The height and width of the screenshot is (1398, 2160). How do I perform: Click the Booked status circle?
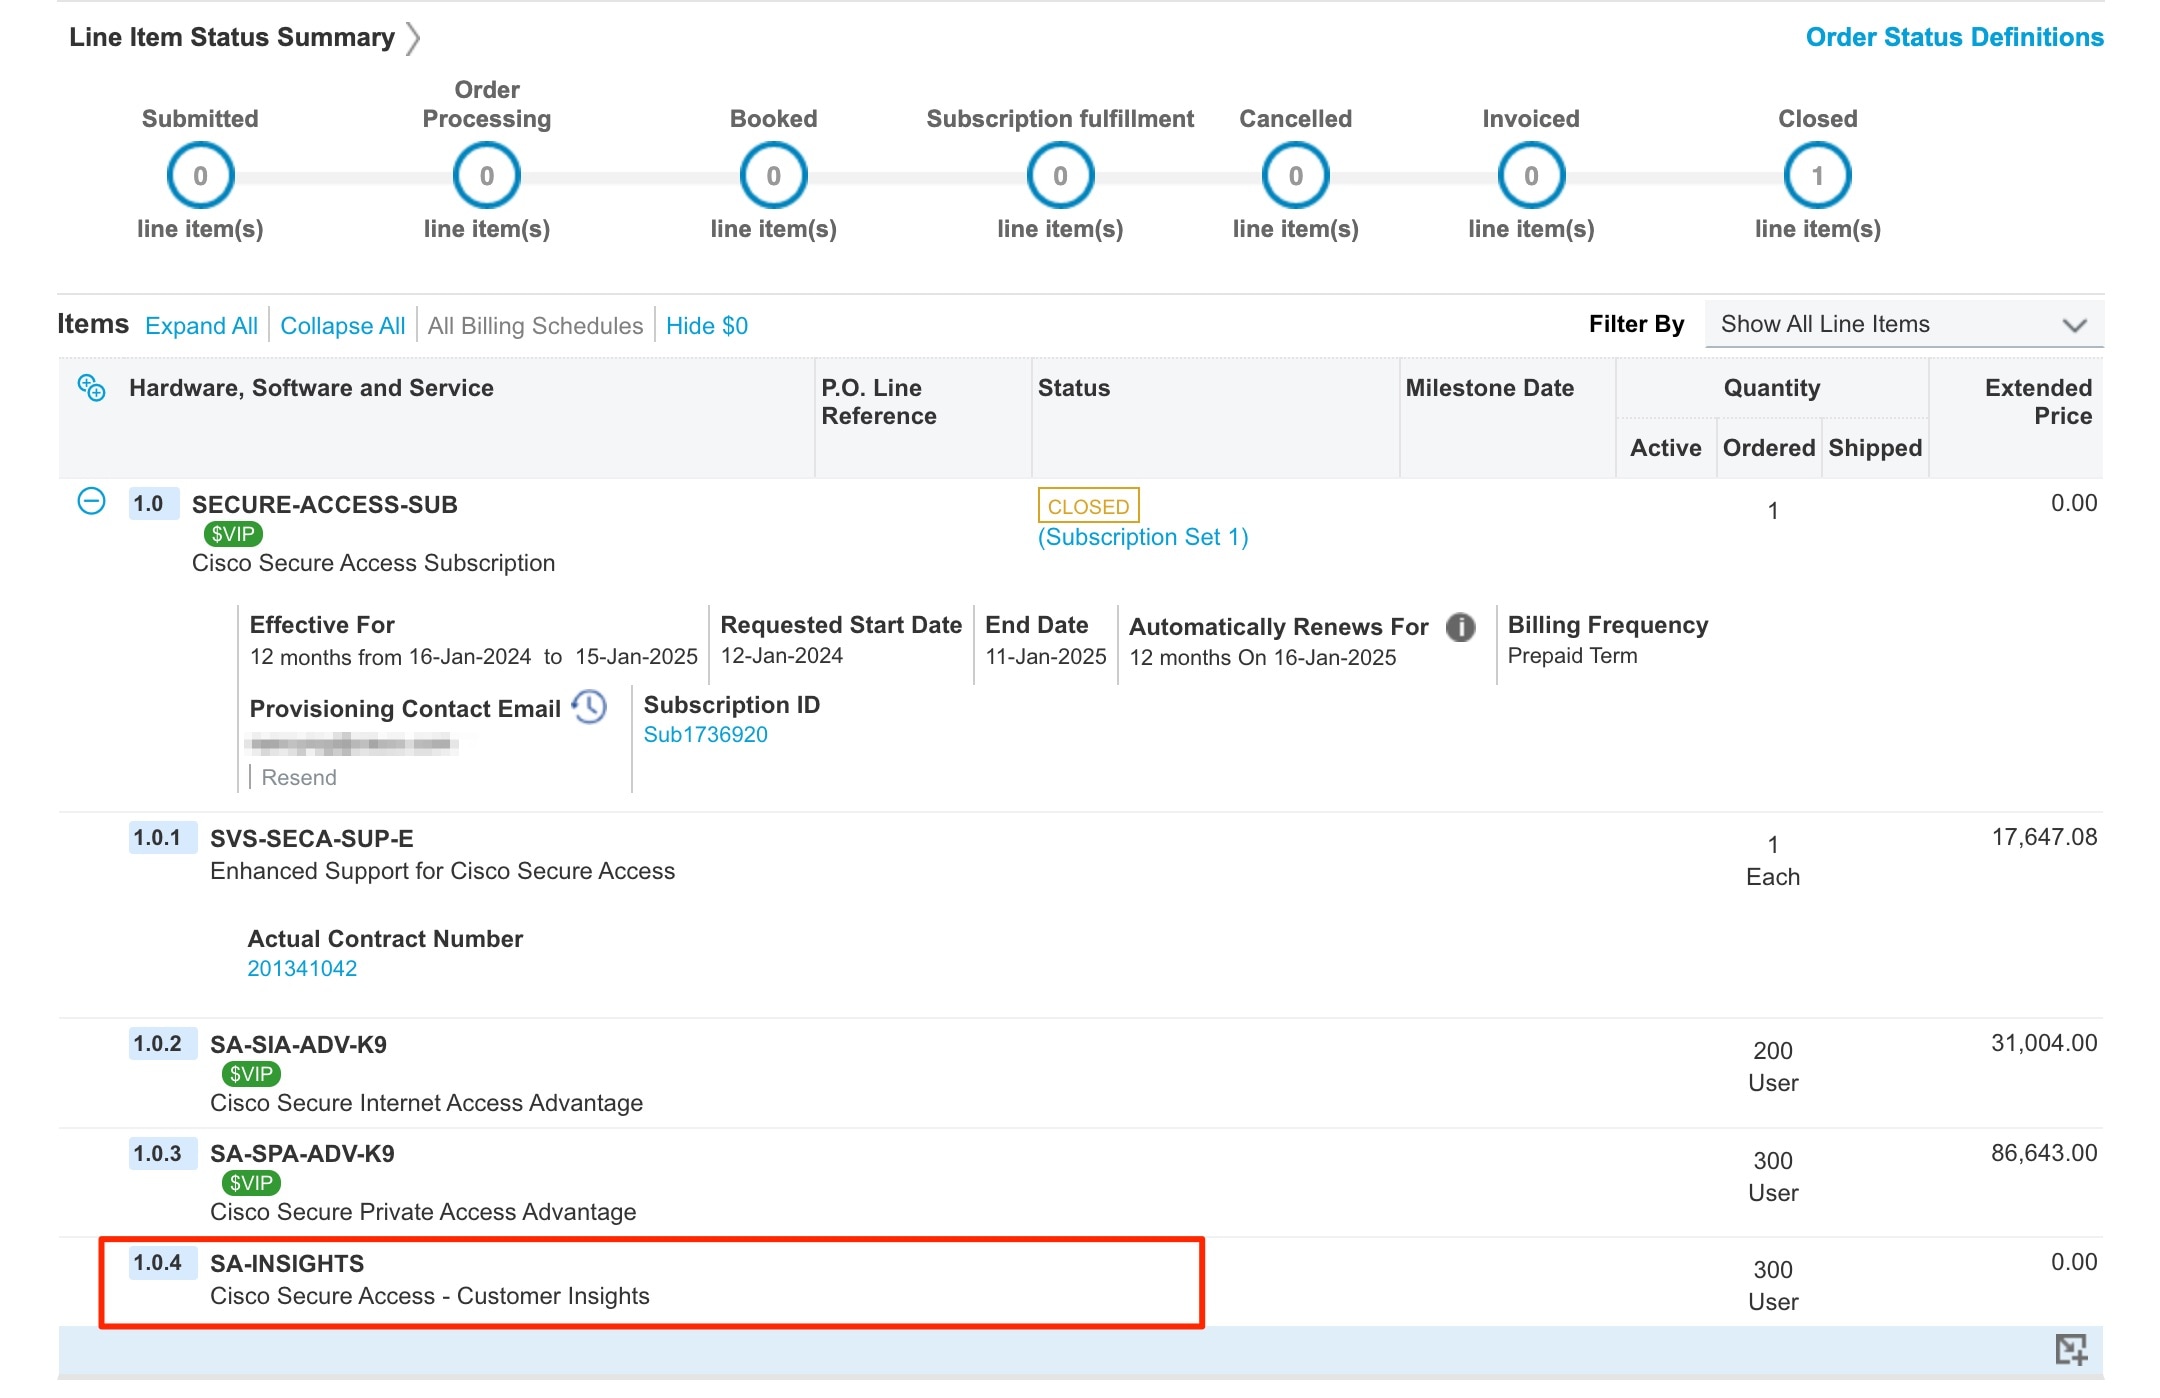tap(773, 176)
